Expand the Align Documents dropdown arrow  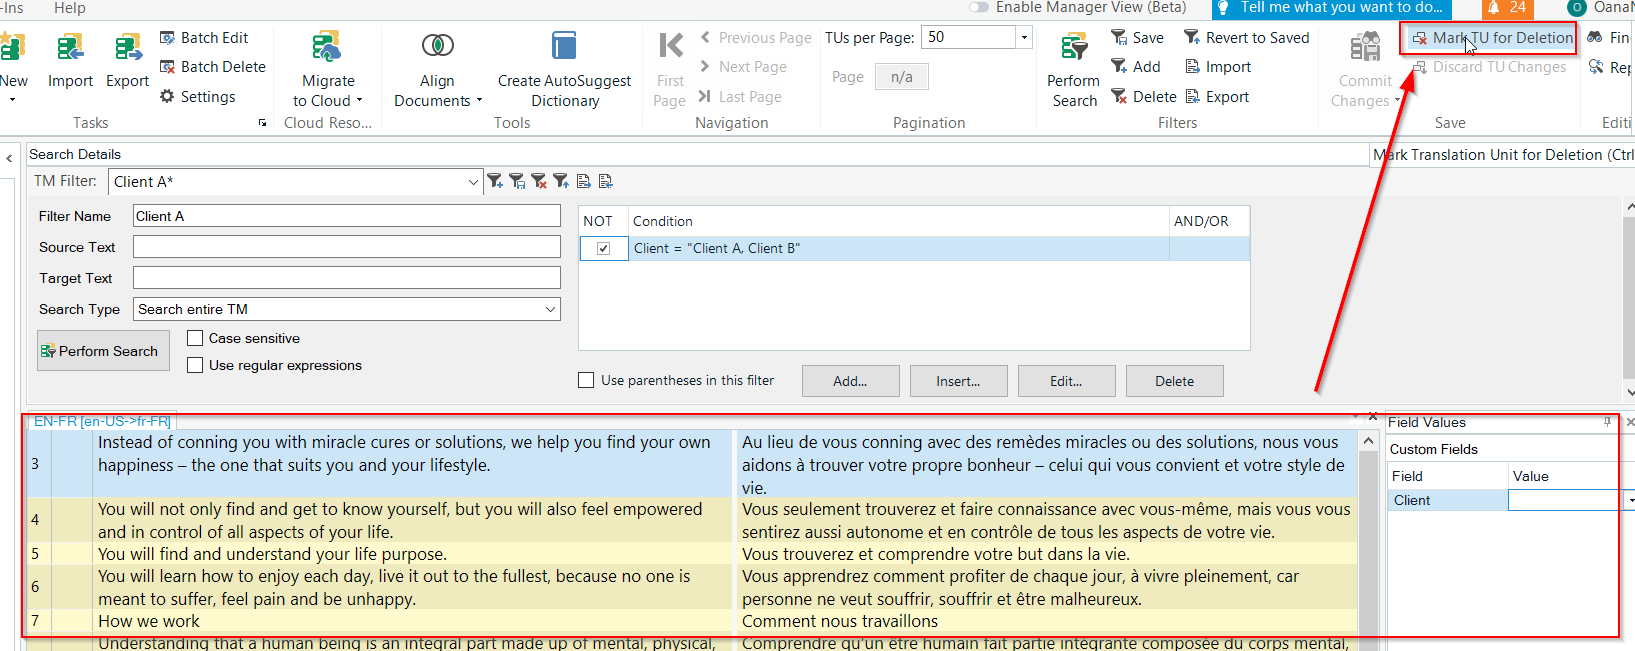(479, 101)
